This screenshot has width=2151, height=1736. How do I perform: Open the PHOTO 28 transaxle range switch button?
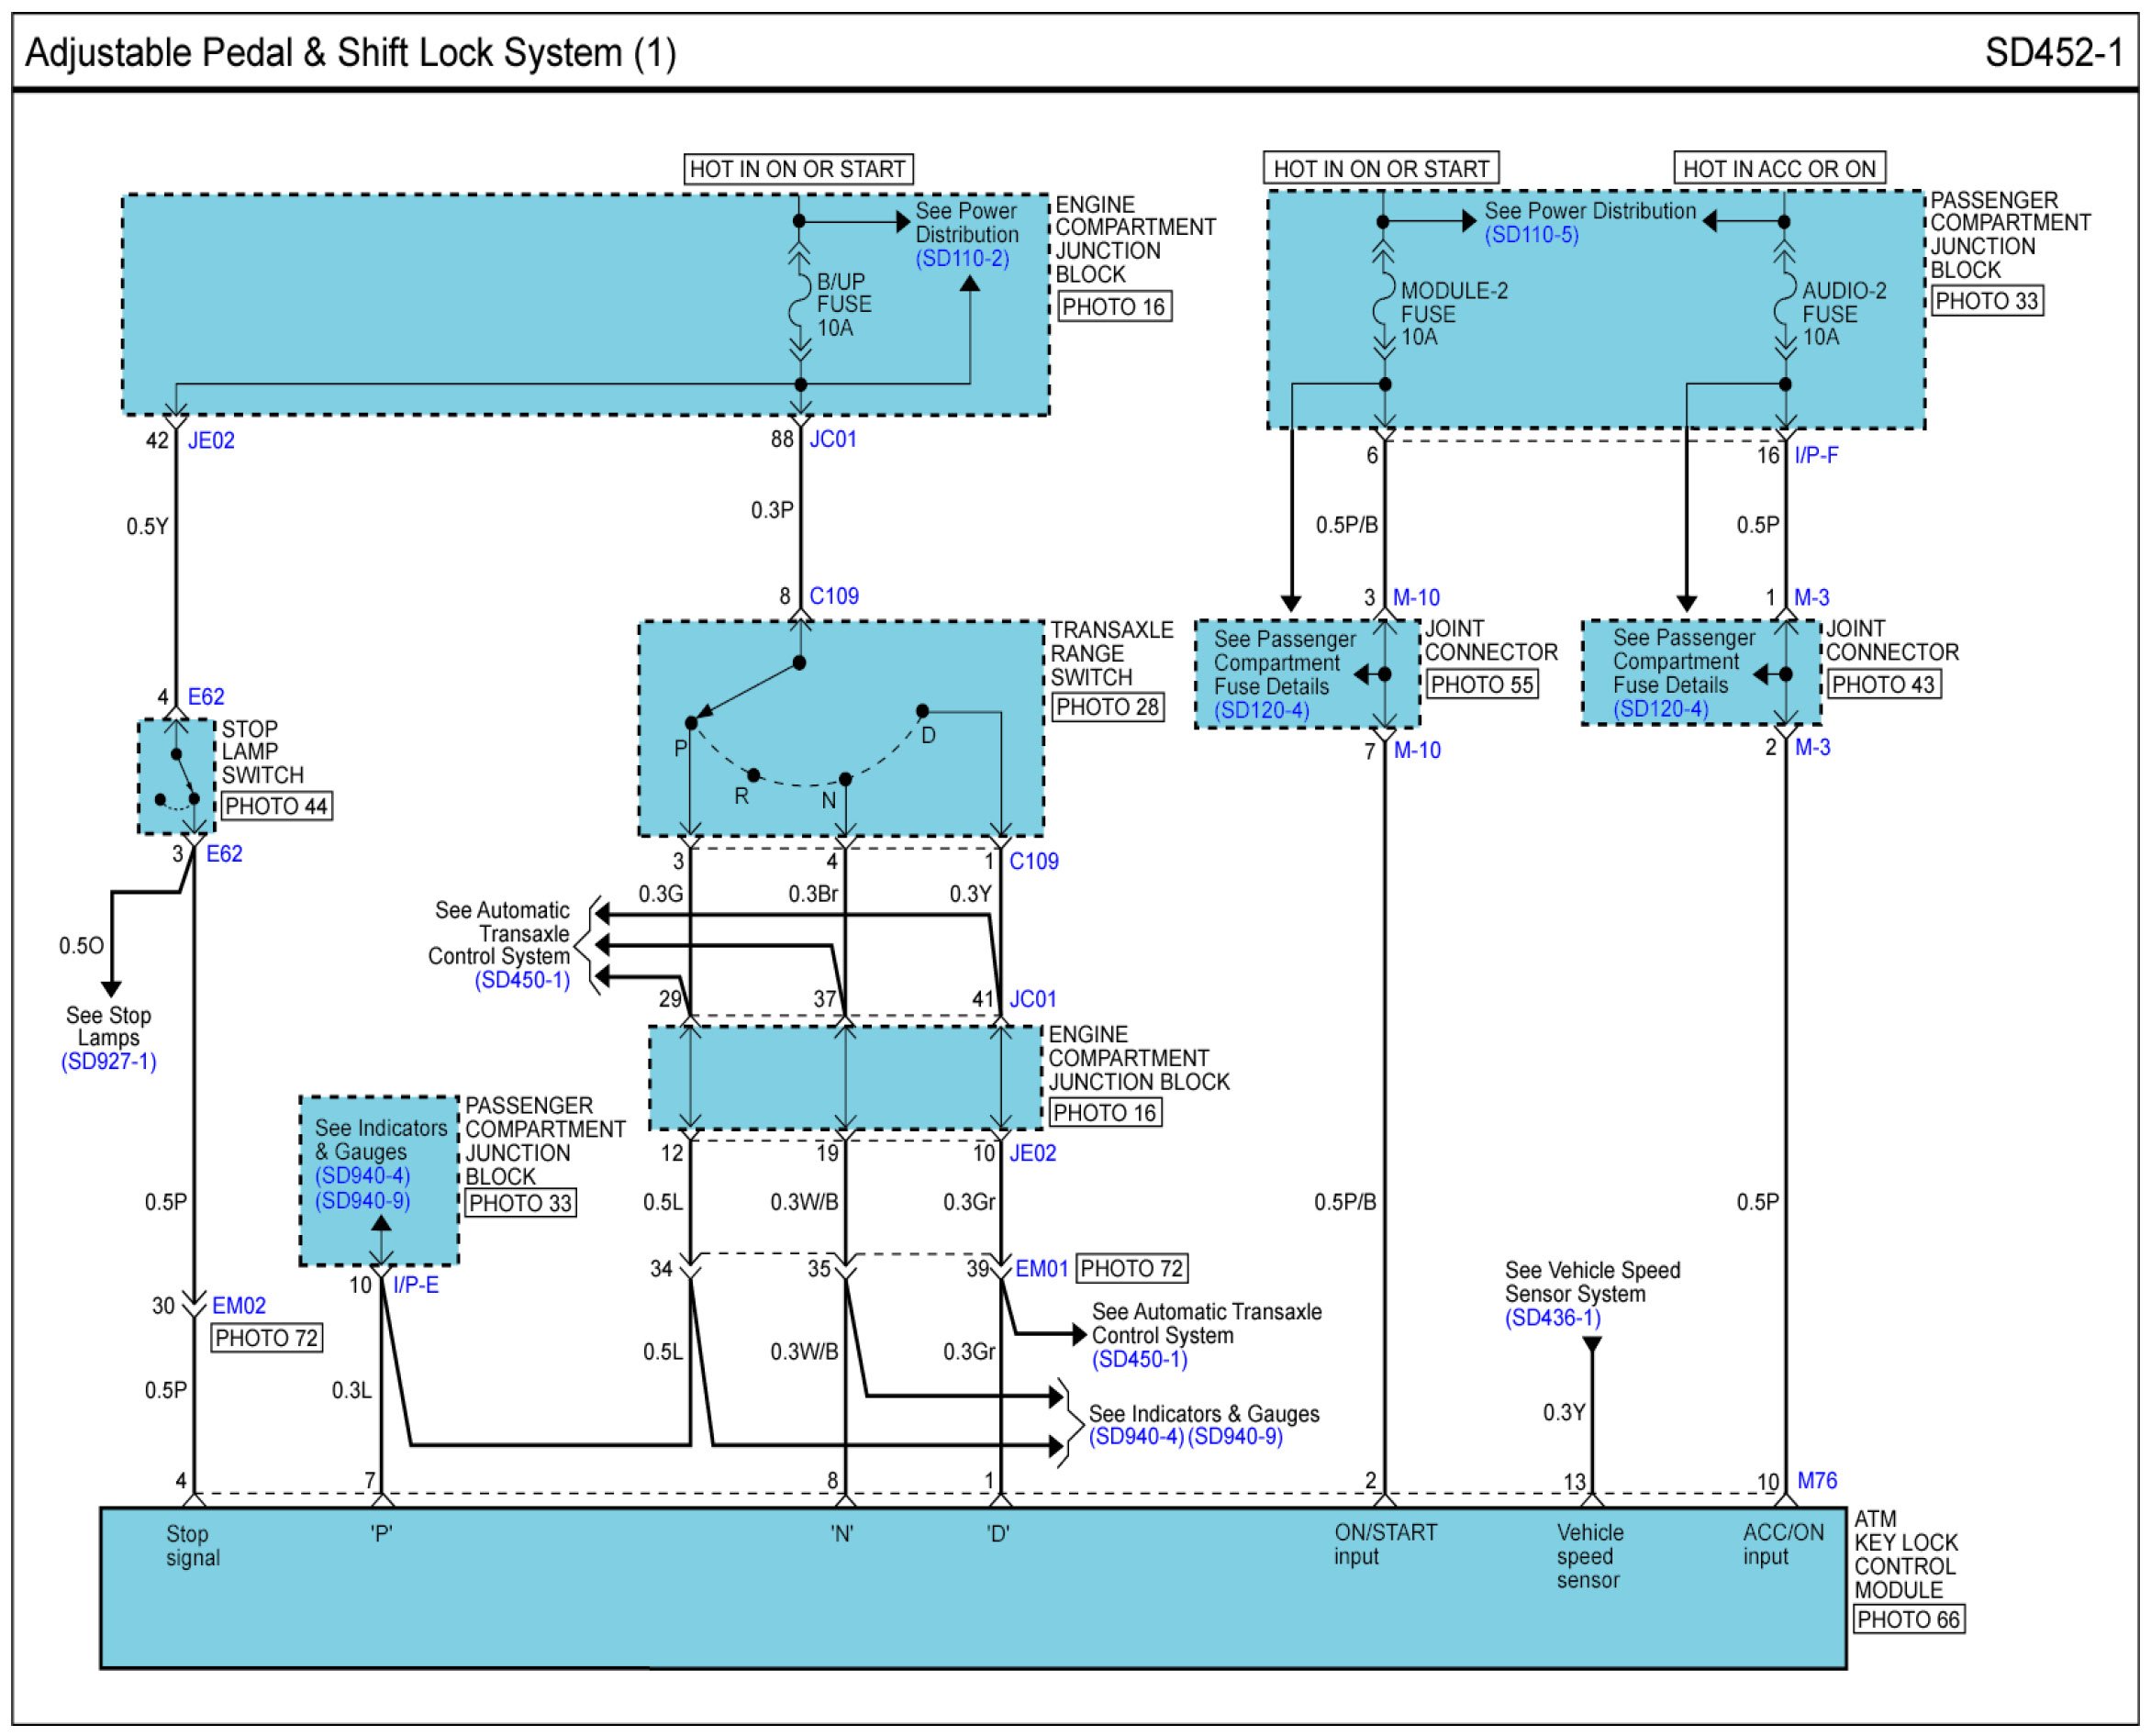(x=1107, y=707)
